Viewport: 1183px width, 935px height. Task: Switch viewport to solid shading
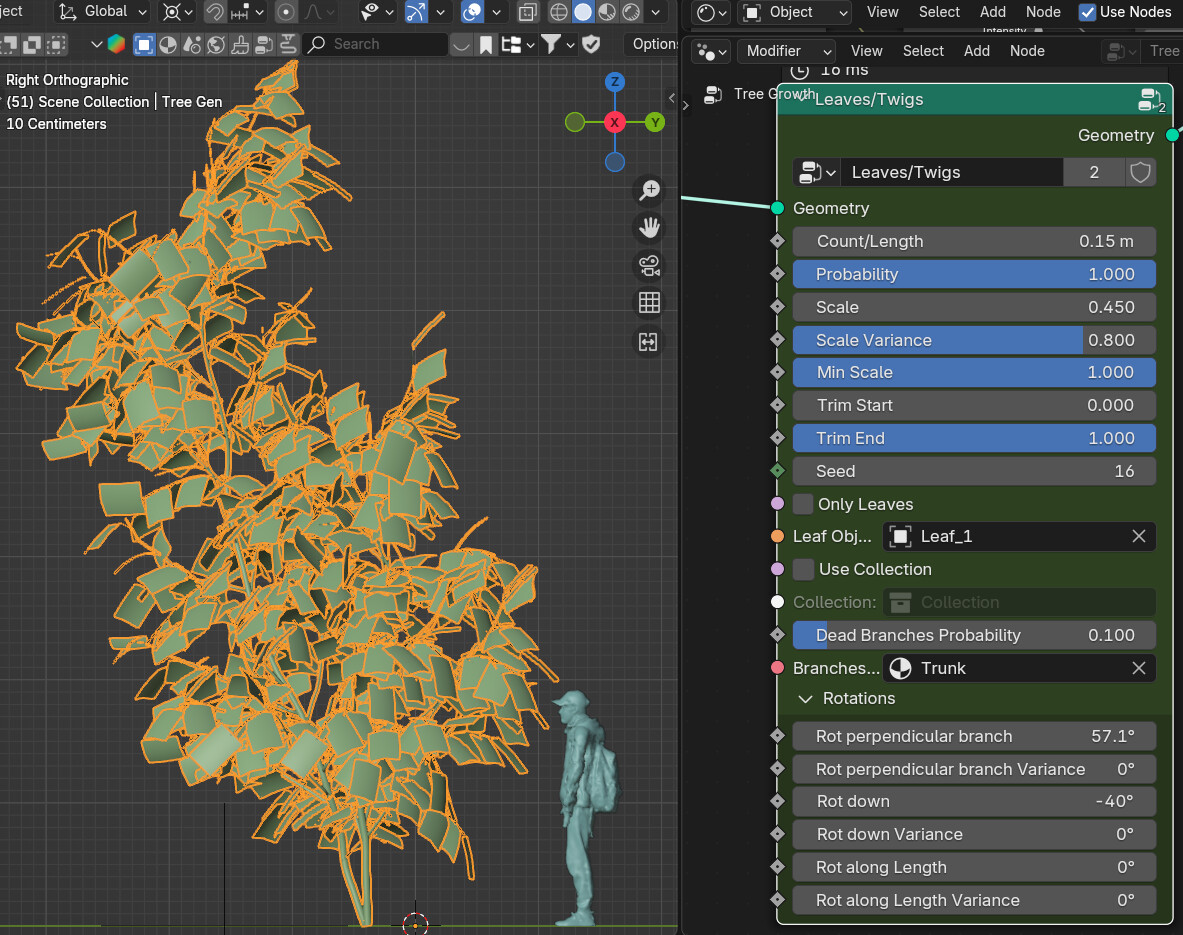583,11
